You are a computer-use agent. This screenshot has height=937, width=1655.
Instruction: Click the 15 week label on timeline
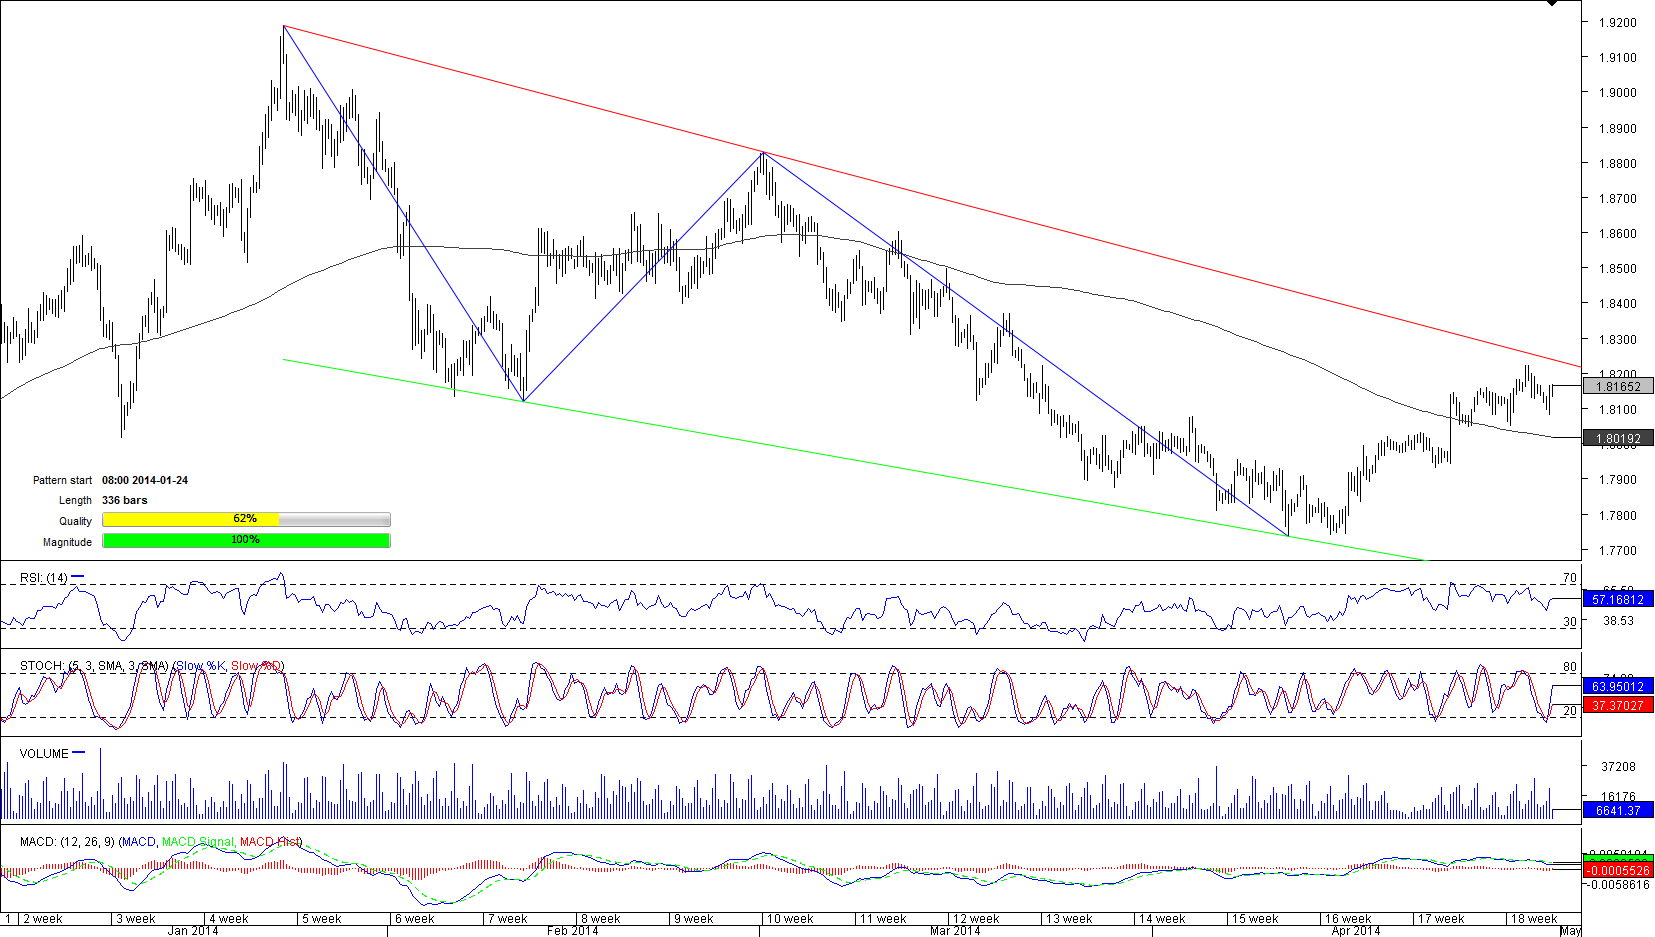1254,919
